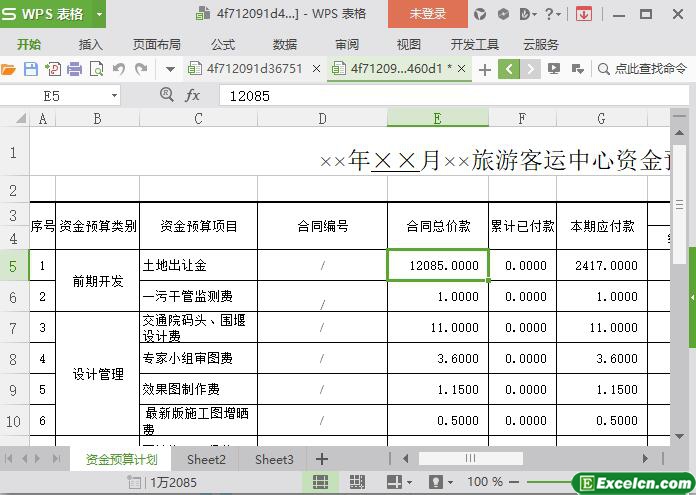Switch to Normal view in status bar
This screenshot has width=696, height=495.
click(x=320, y=482)
